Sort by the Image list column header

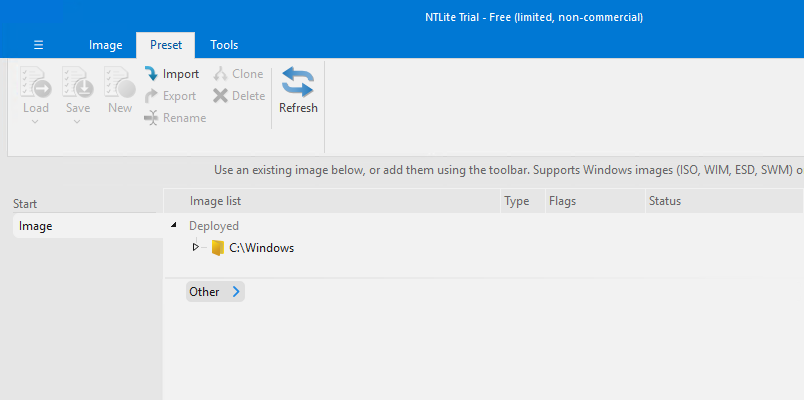click(x=332, y=201)
